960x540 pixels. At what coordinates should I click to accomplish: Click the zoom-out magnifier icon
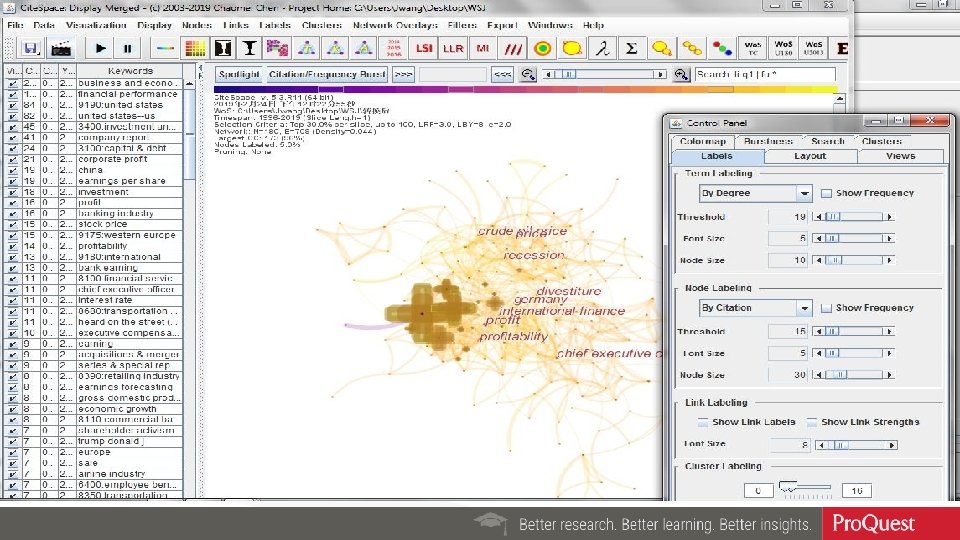point(528,75)
